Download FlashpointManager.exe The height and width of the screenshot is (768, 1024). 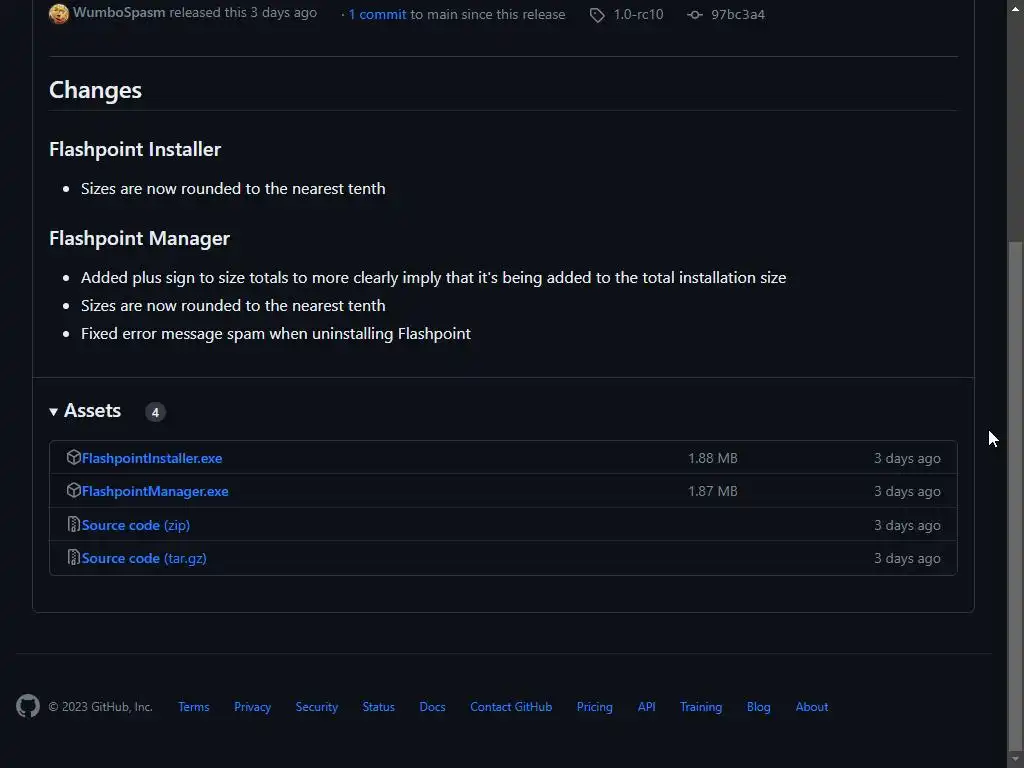[x=155, y=491]
